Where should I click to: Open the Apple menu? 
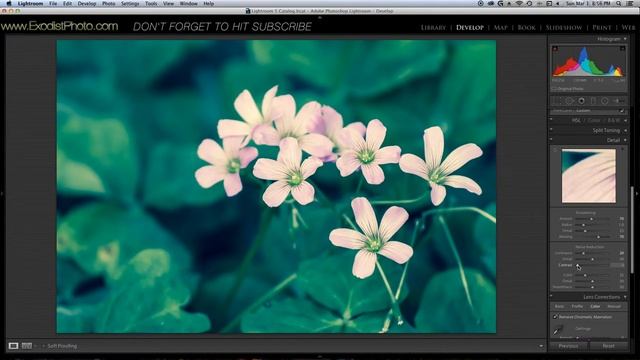tap(9, 3)
